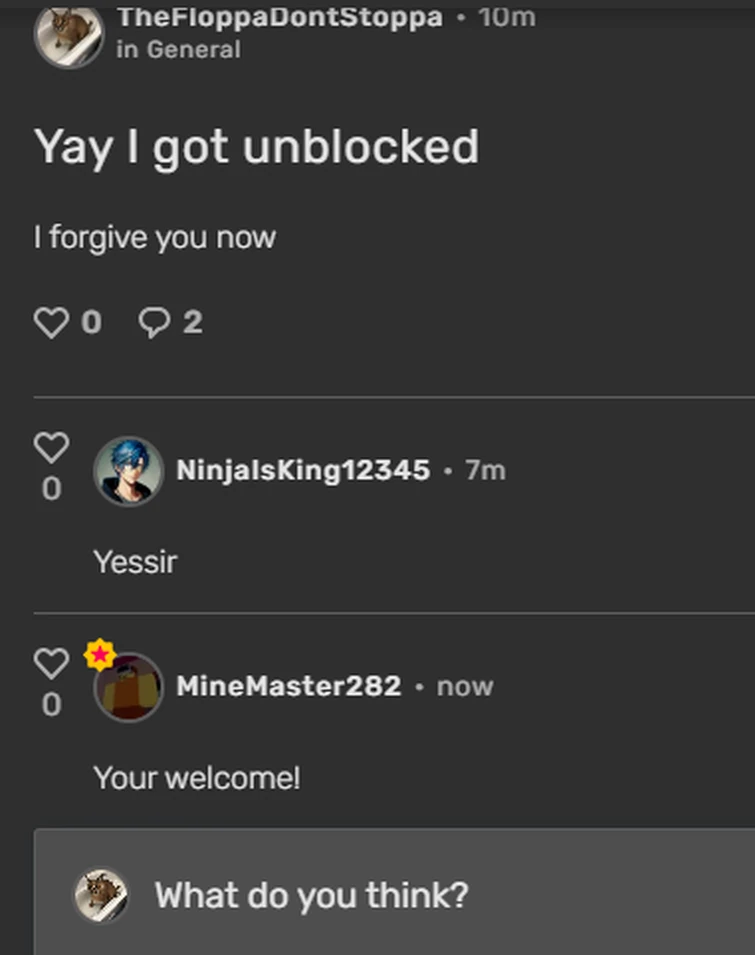Click the post's 10m timestamp
Viewport: 755px width, 955px height.
[x=506, y=17]
